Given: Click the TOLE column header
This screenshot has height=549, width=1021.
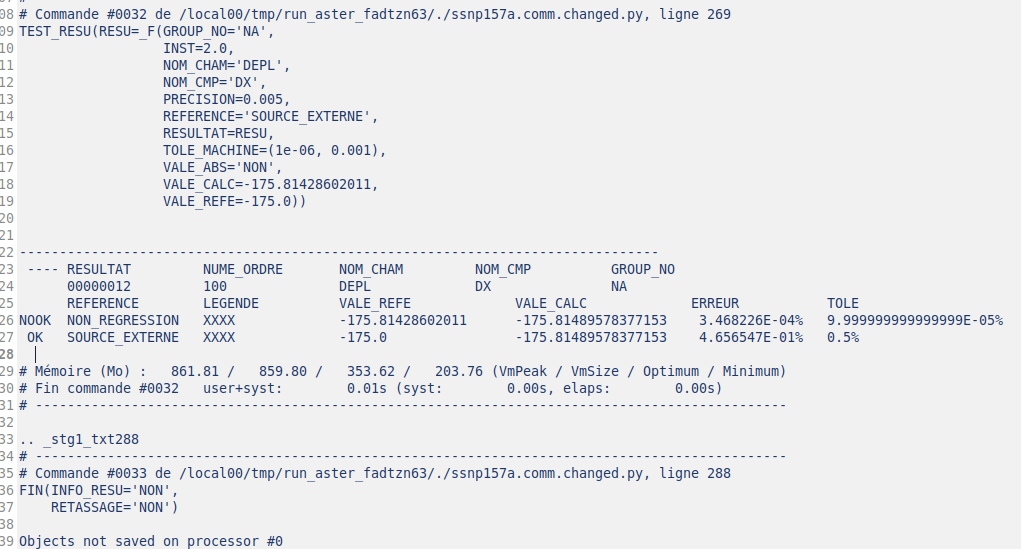Looking at the screenshot, I should [x=843, y=303].
